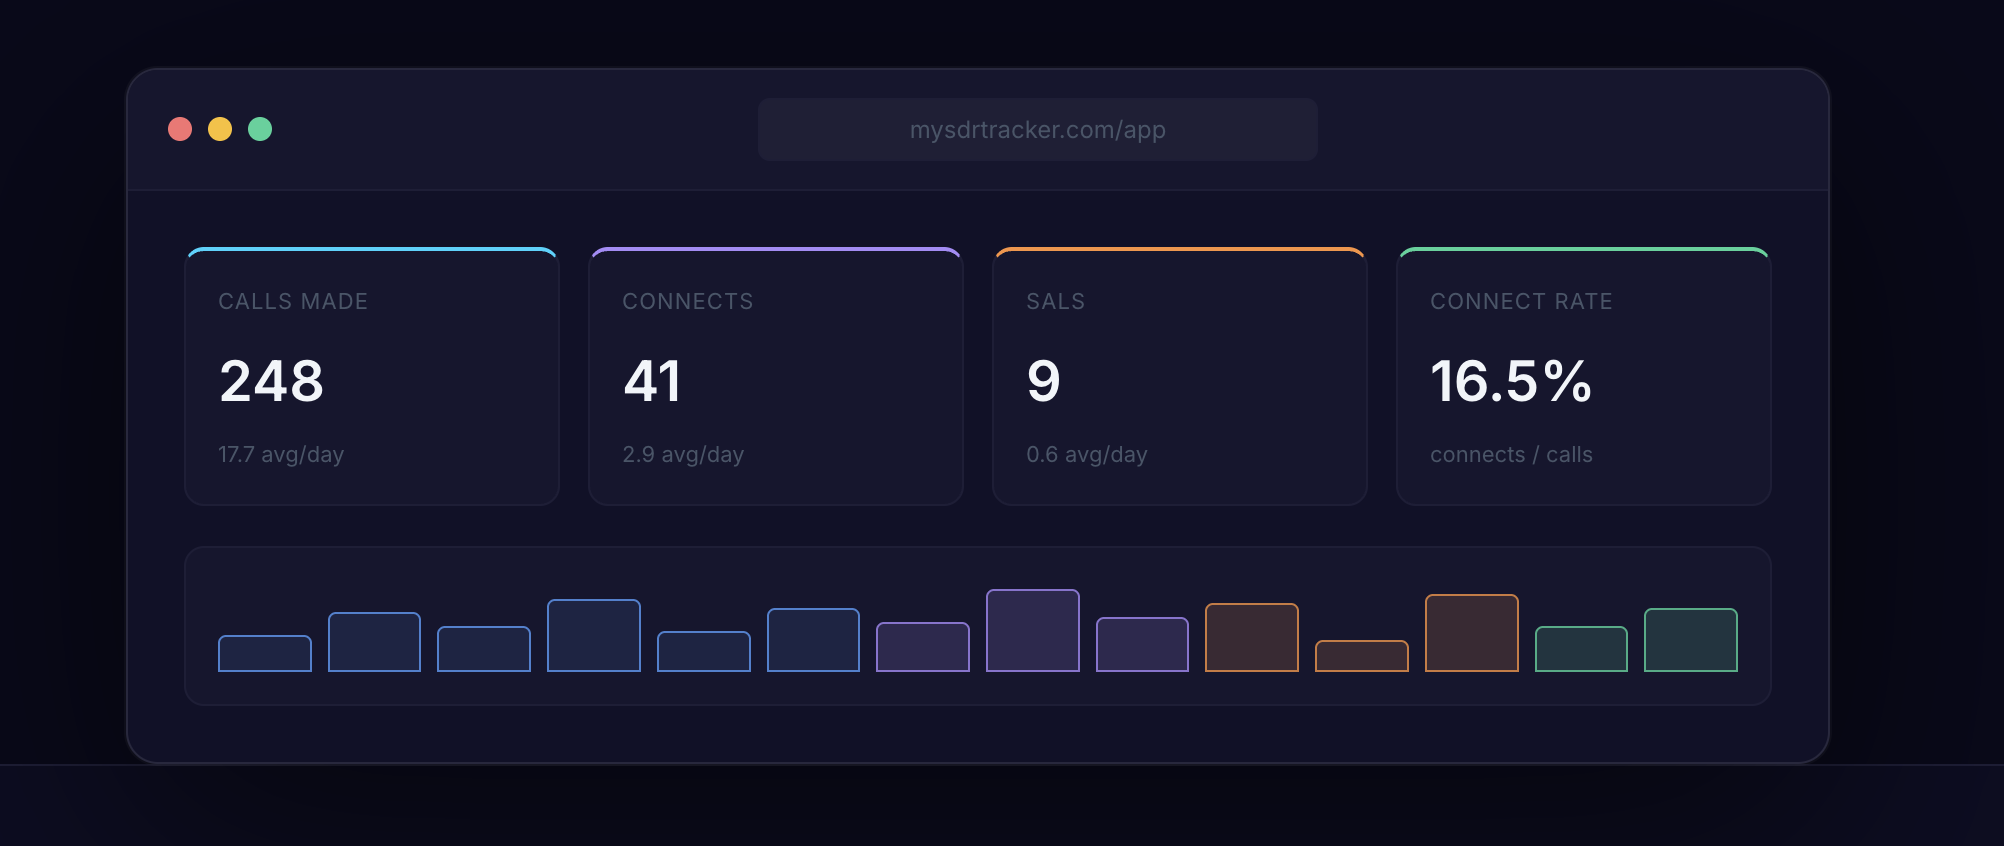The height and width of the screenshot is (846, 2004).
Task: Select the 41 connects value
Action: 652,381
